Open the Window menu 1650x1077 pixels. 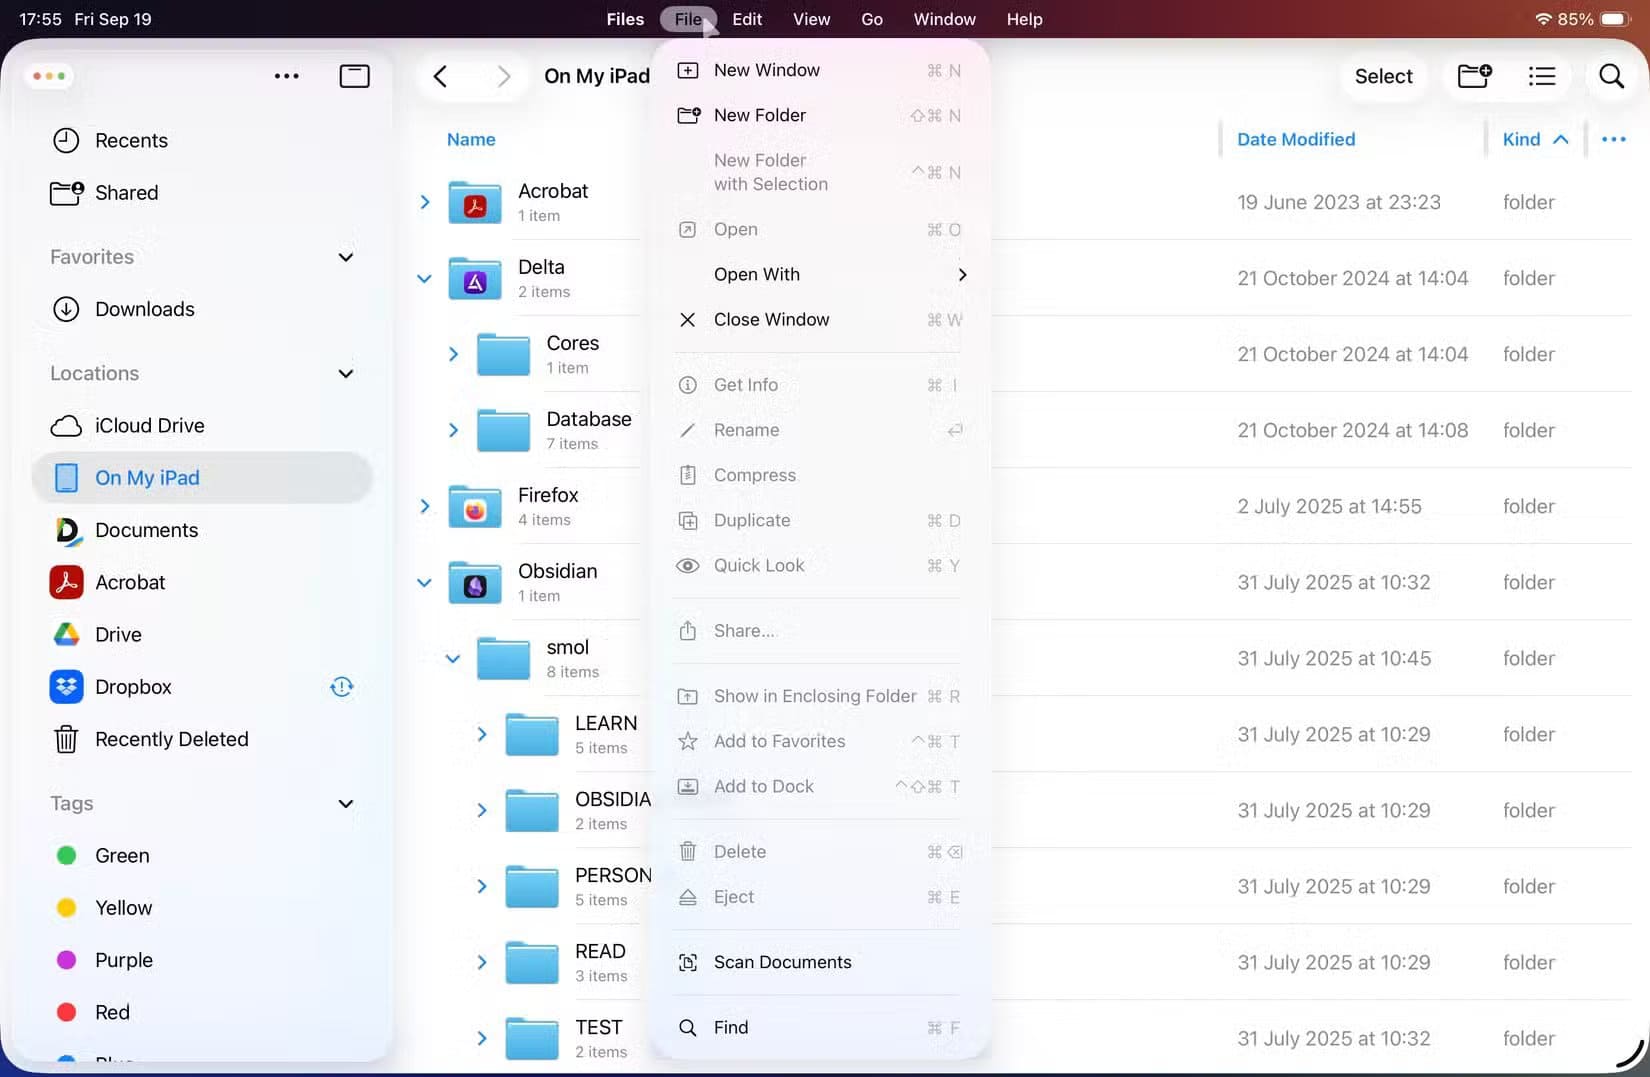tap(944, 19)
